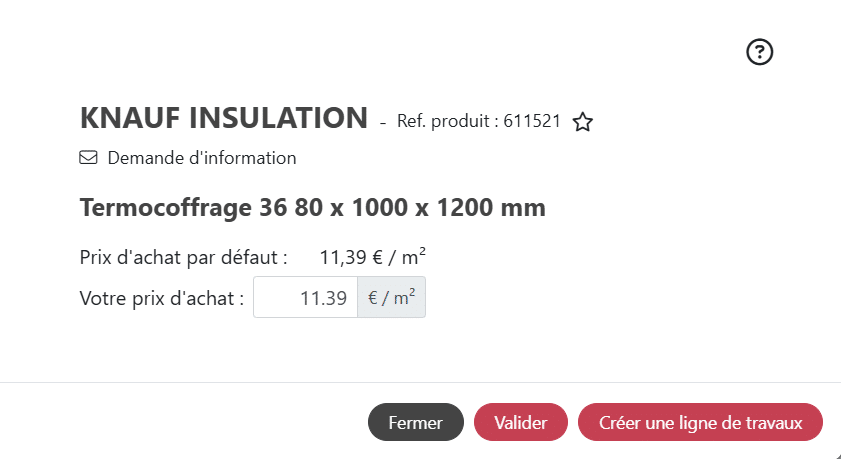841x459 pixels.
Task: Mark product as favorite with star icon
Action: 583,122
